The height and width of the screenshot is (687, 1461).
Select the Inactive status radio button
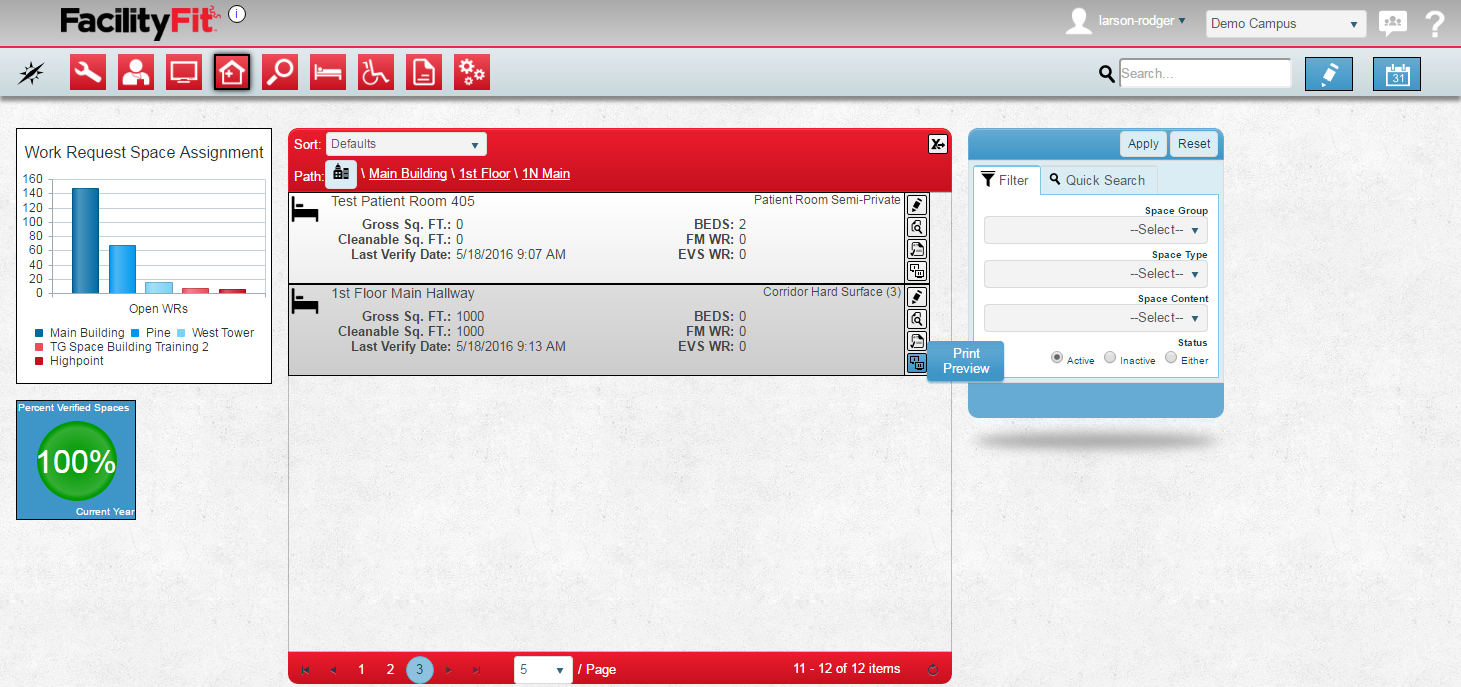click(1110, 358)
